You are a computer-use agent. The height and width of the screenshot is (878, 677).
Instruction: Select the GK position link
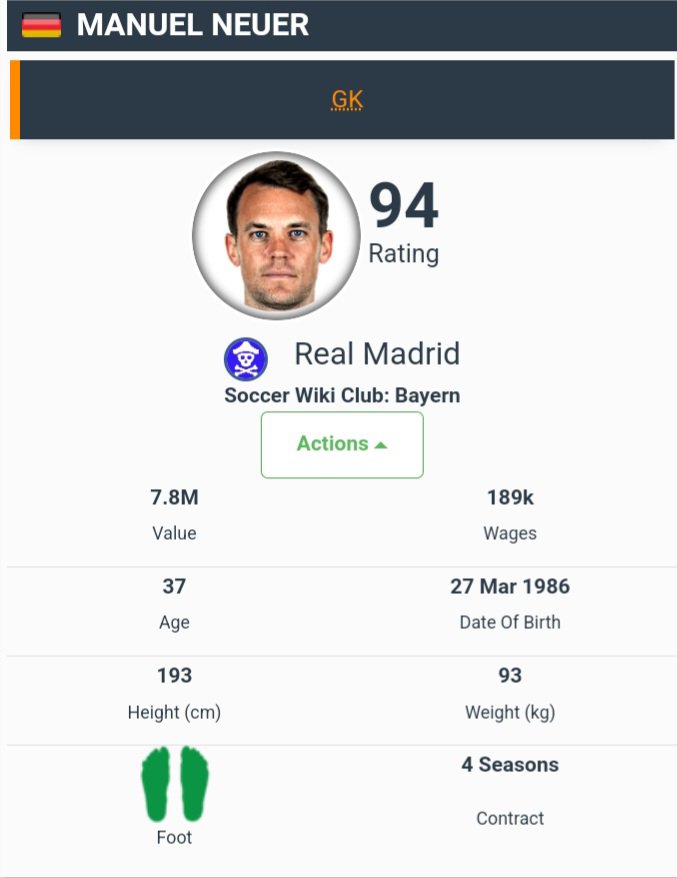tap(347, 100)
